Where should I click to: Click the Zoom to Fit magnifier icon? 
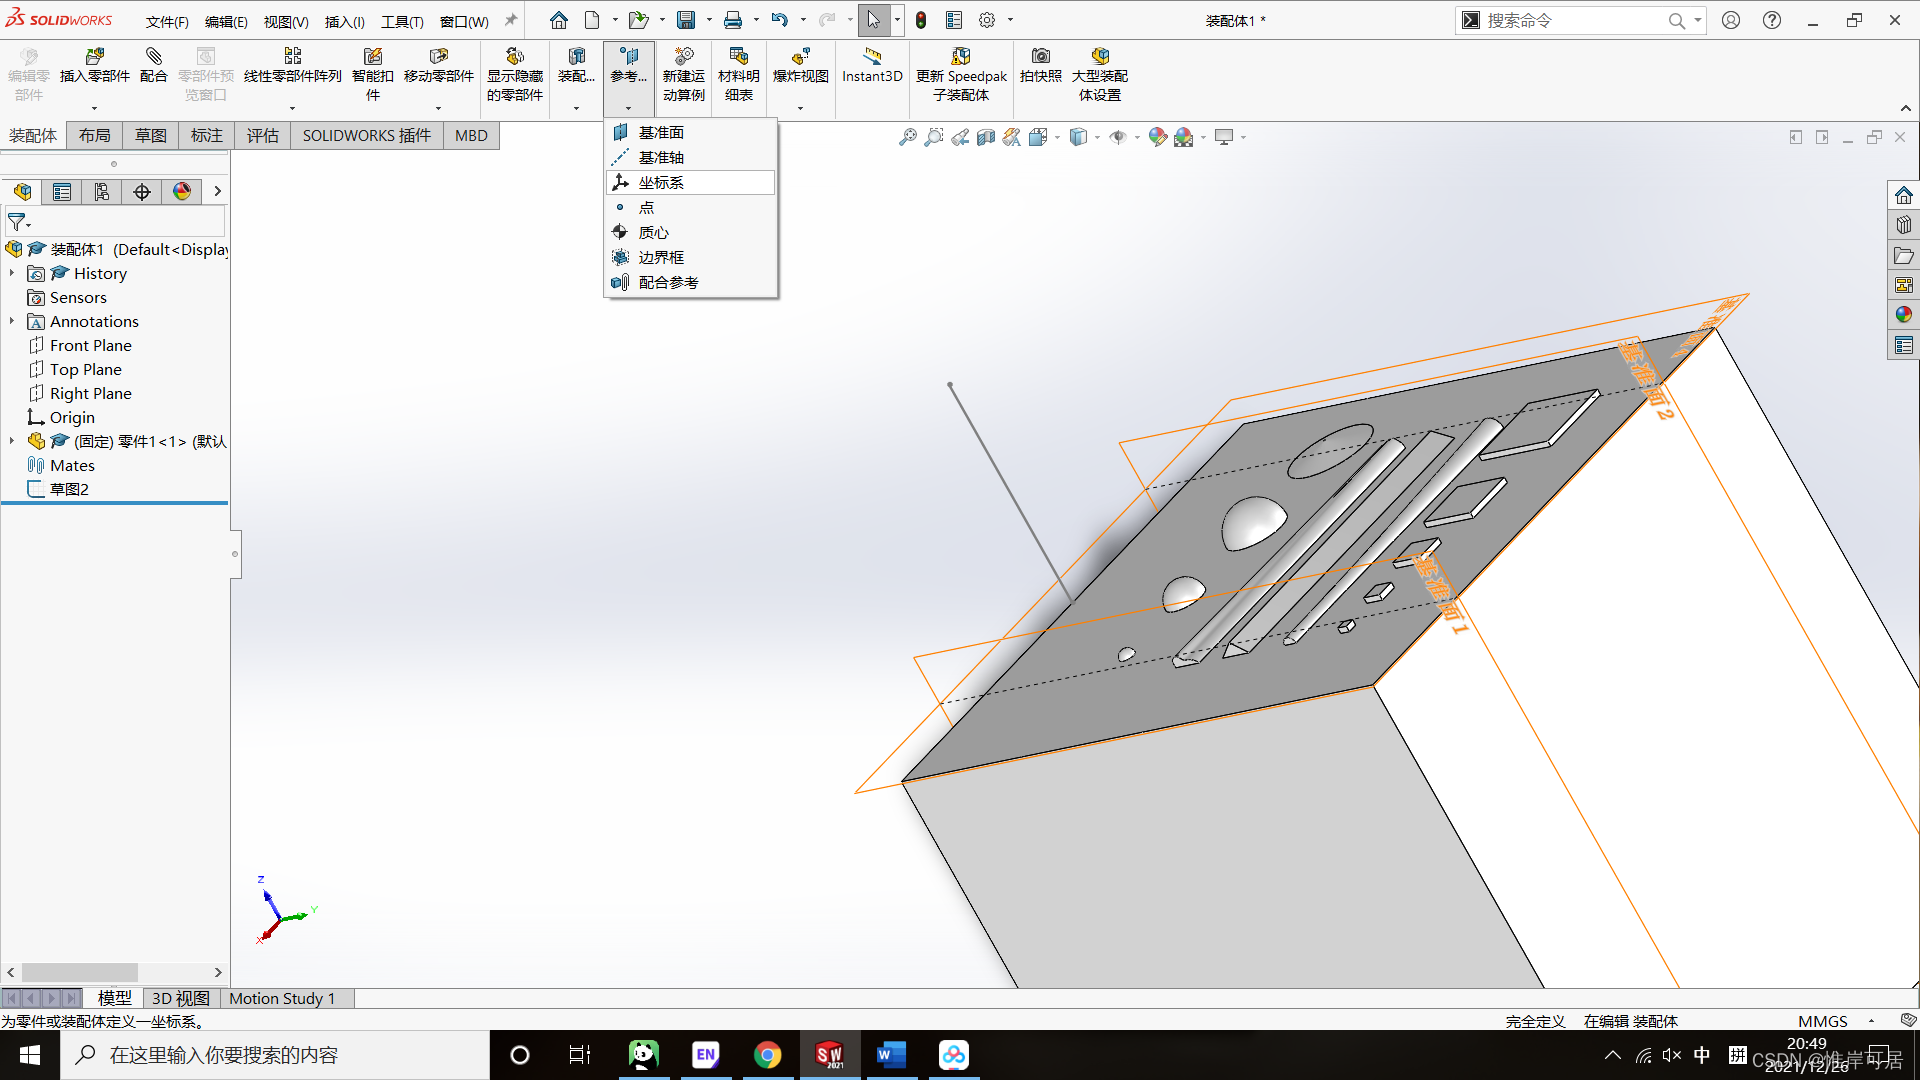907,137
